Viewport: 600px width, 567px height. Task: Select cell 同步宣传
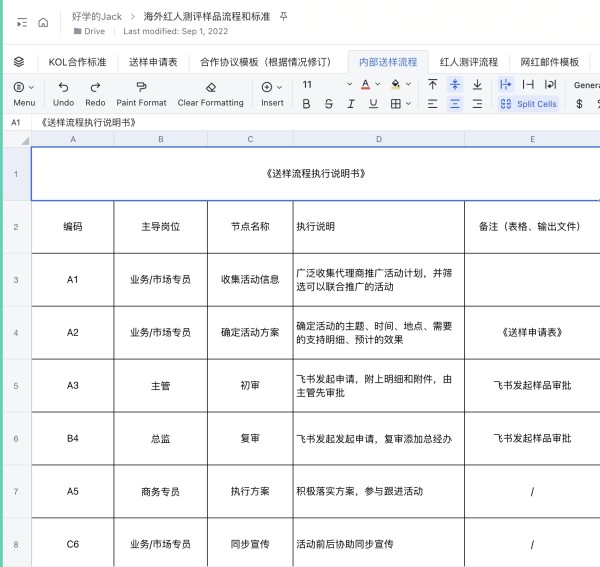coord(250,544)
